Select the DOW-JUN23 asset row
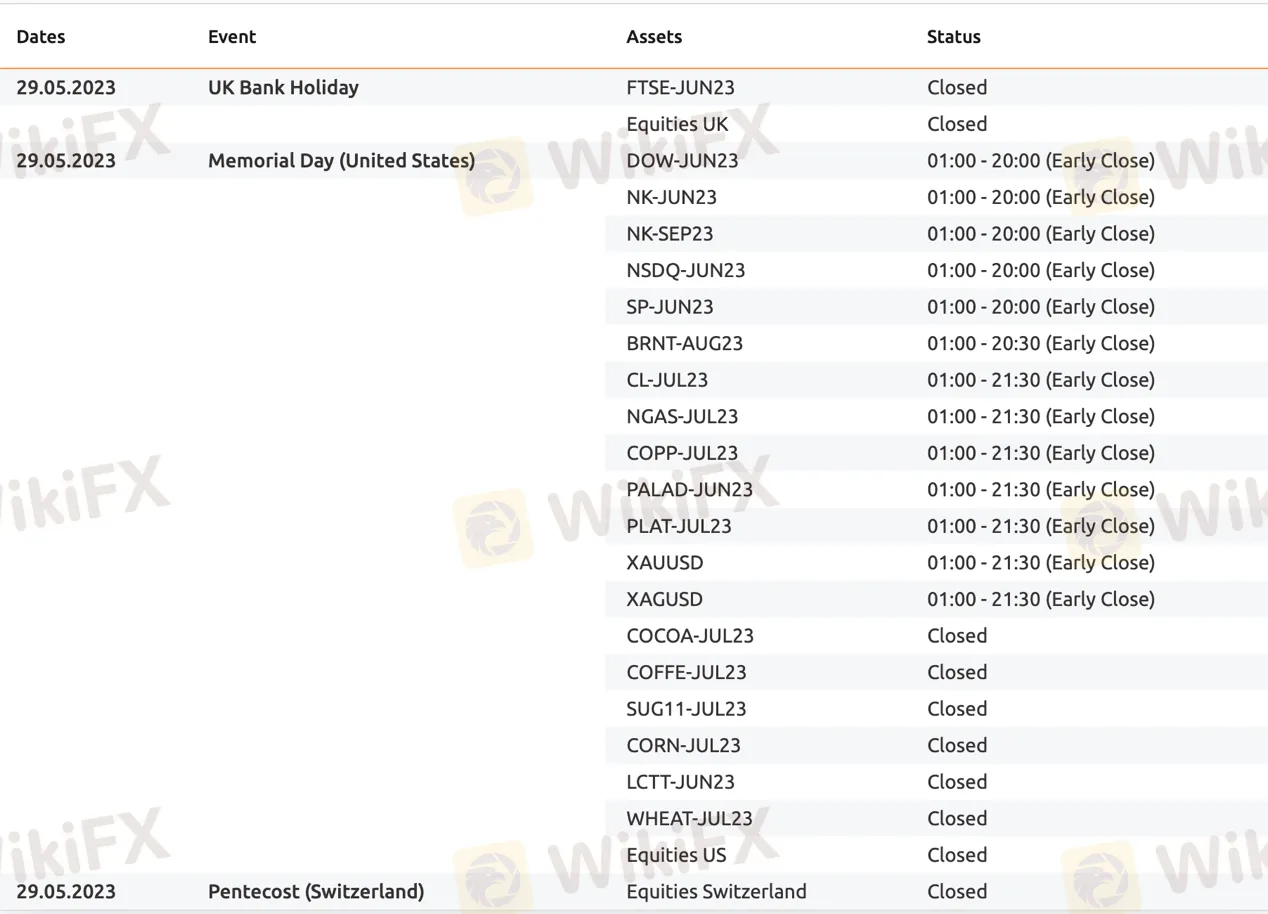The image size is (1268, 914). 682,161
